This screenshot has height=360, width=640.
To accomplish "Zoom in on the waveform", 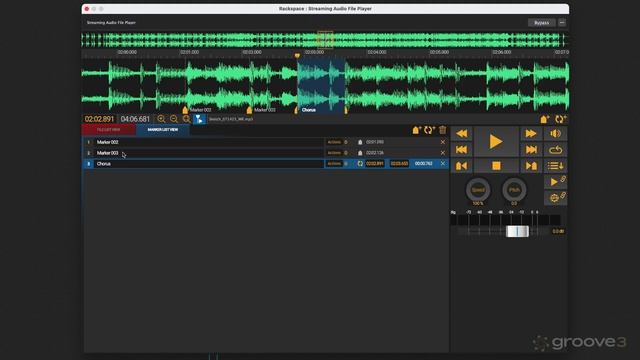I will [x=161, y=119].
